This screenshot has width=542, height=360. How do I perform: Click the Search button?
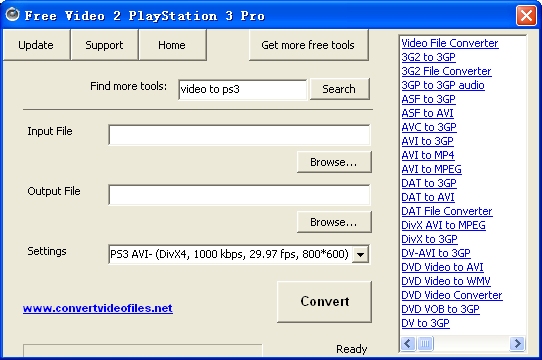click(339, 89)
